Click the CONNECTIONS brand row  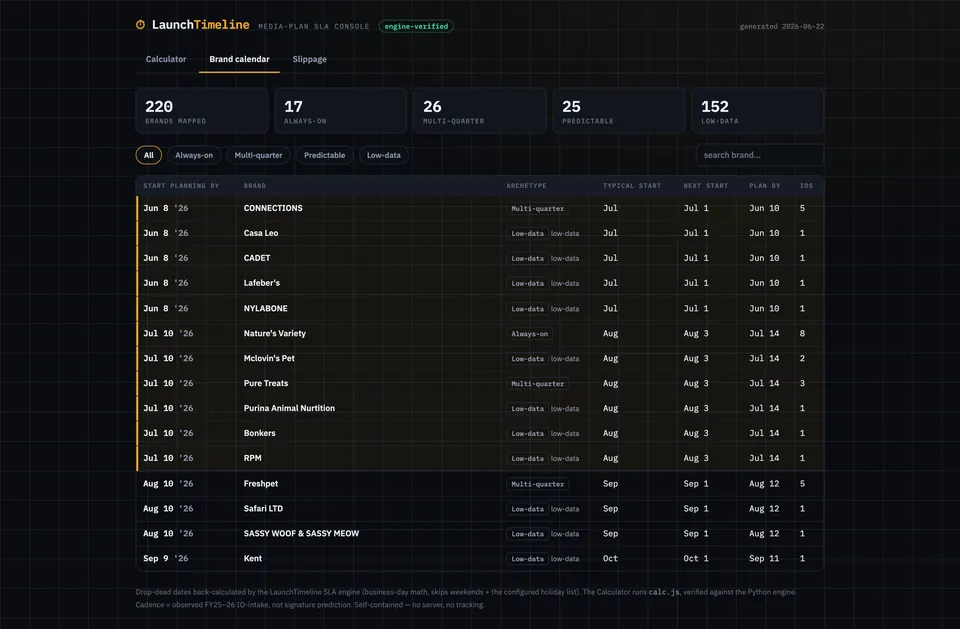coord(480,208)
